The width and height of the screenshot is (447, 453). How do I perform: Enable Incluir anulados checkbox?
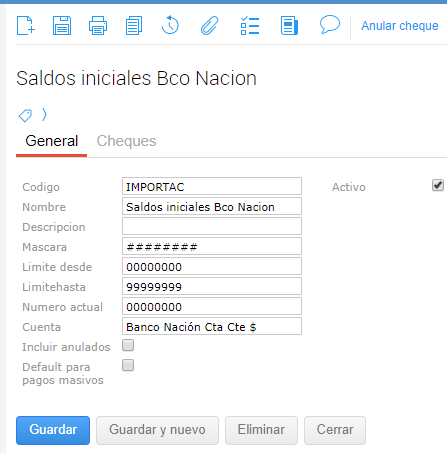pos(128,345)
